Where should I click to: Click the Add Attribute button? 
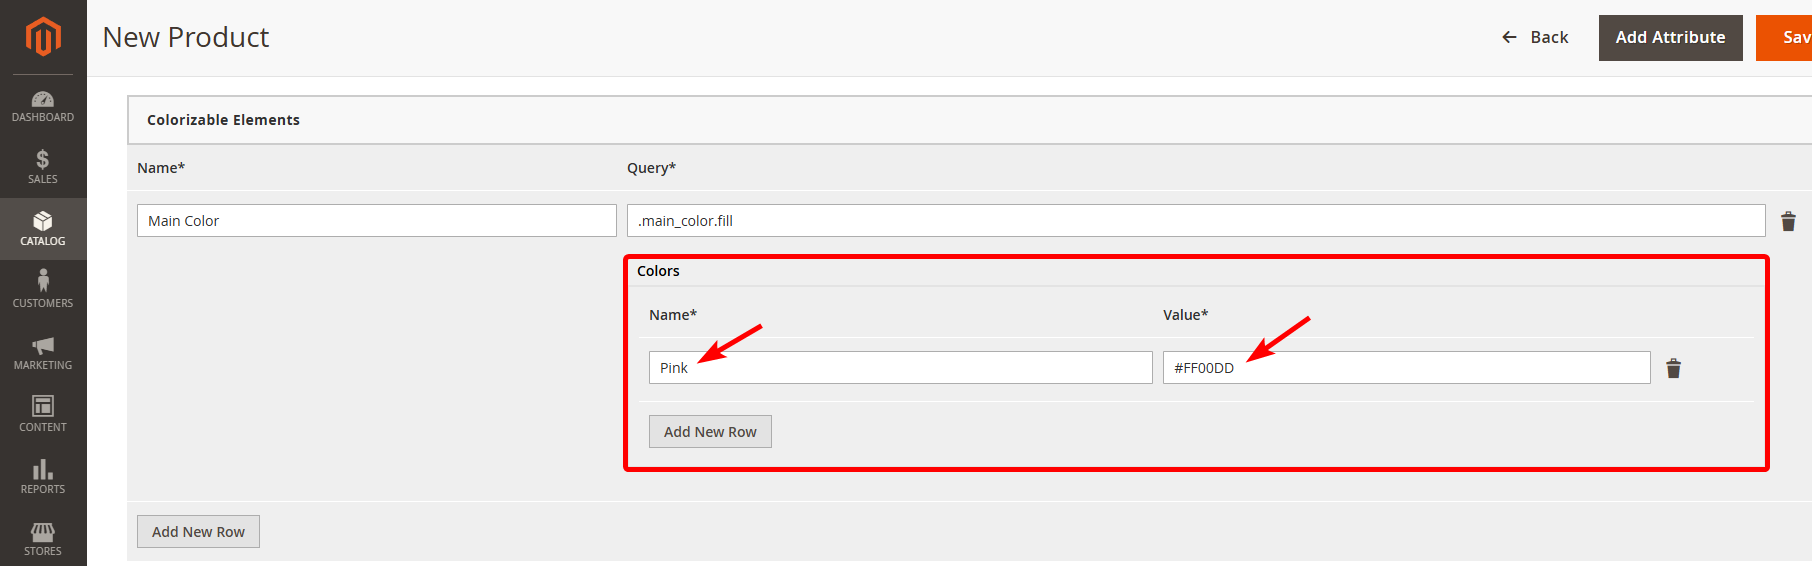pyautogui.click(x=1670, y=37)
